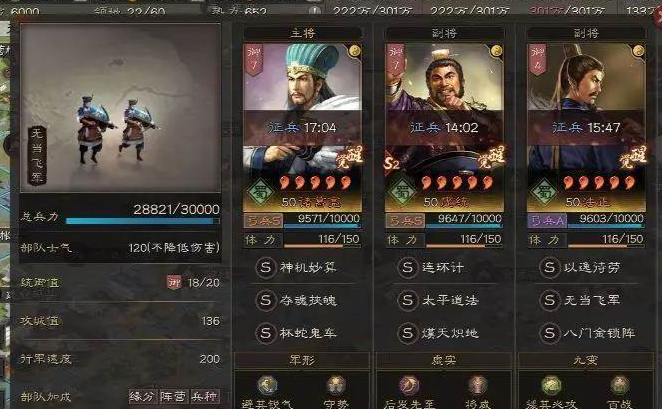Click the 避其锐气 formation skill icon
Image resolution: width=662 pixels, height=409 pixels.
267,385
